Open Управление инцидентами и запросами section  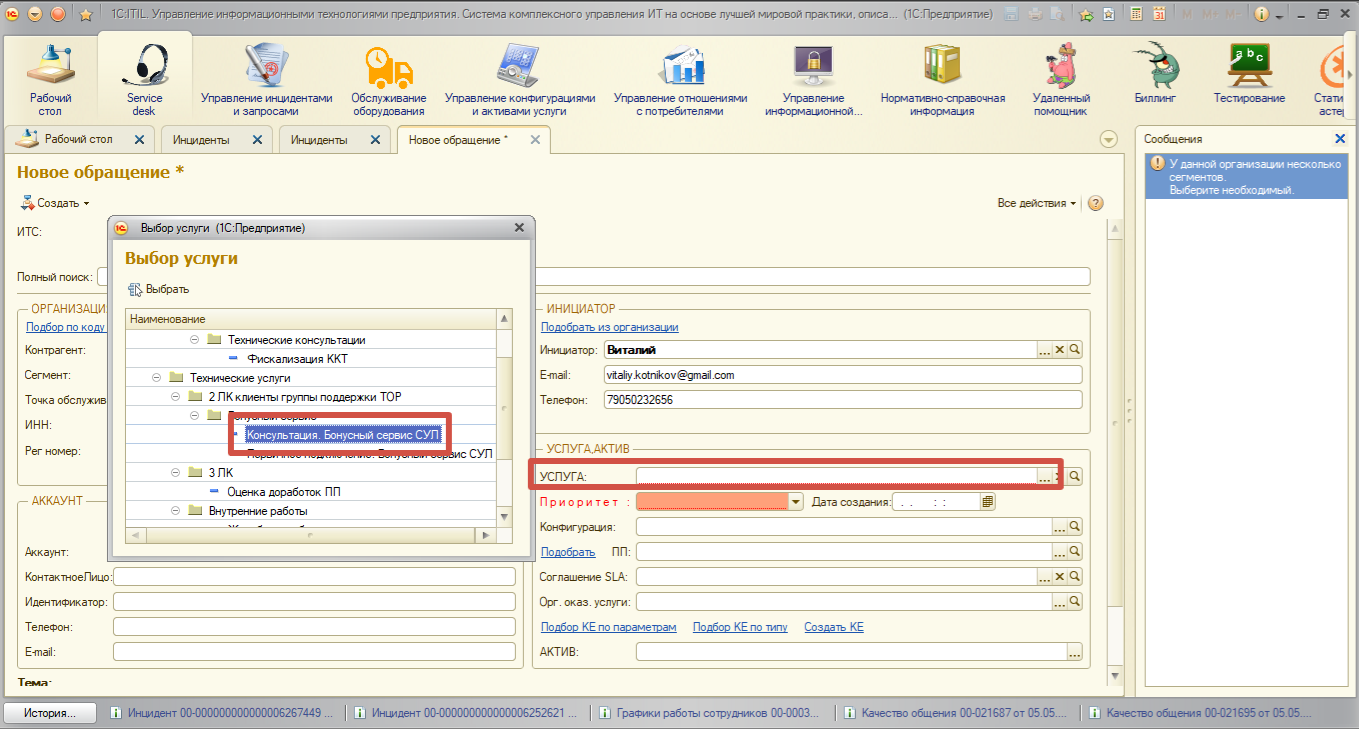click(x=266, y=80)
